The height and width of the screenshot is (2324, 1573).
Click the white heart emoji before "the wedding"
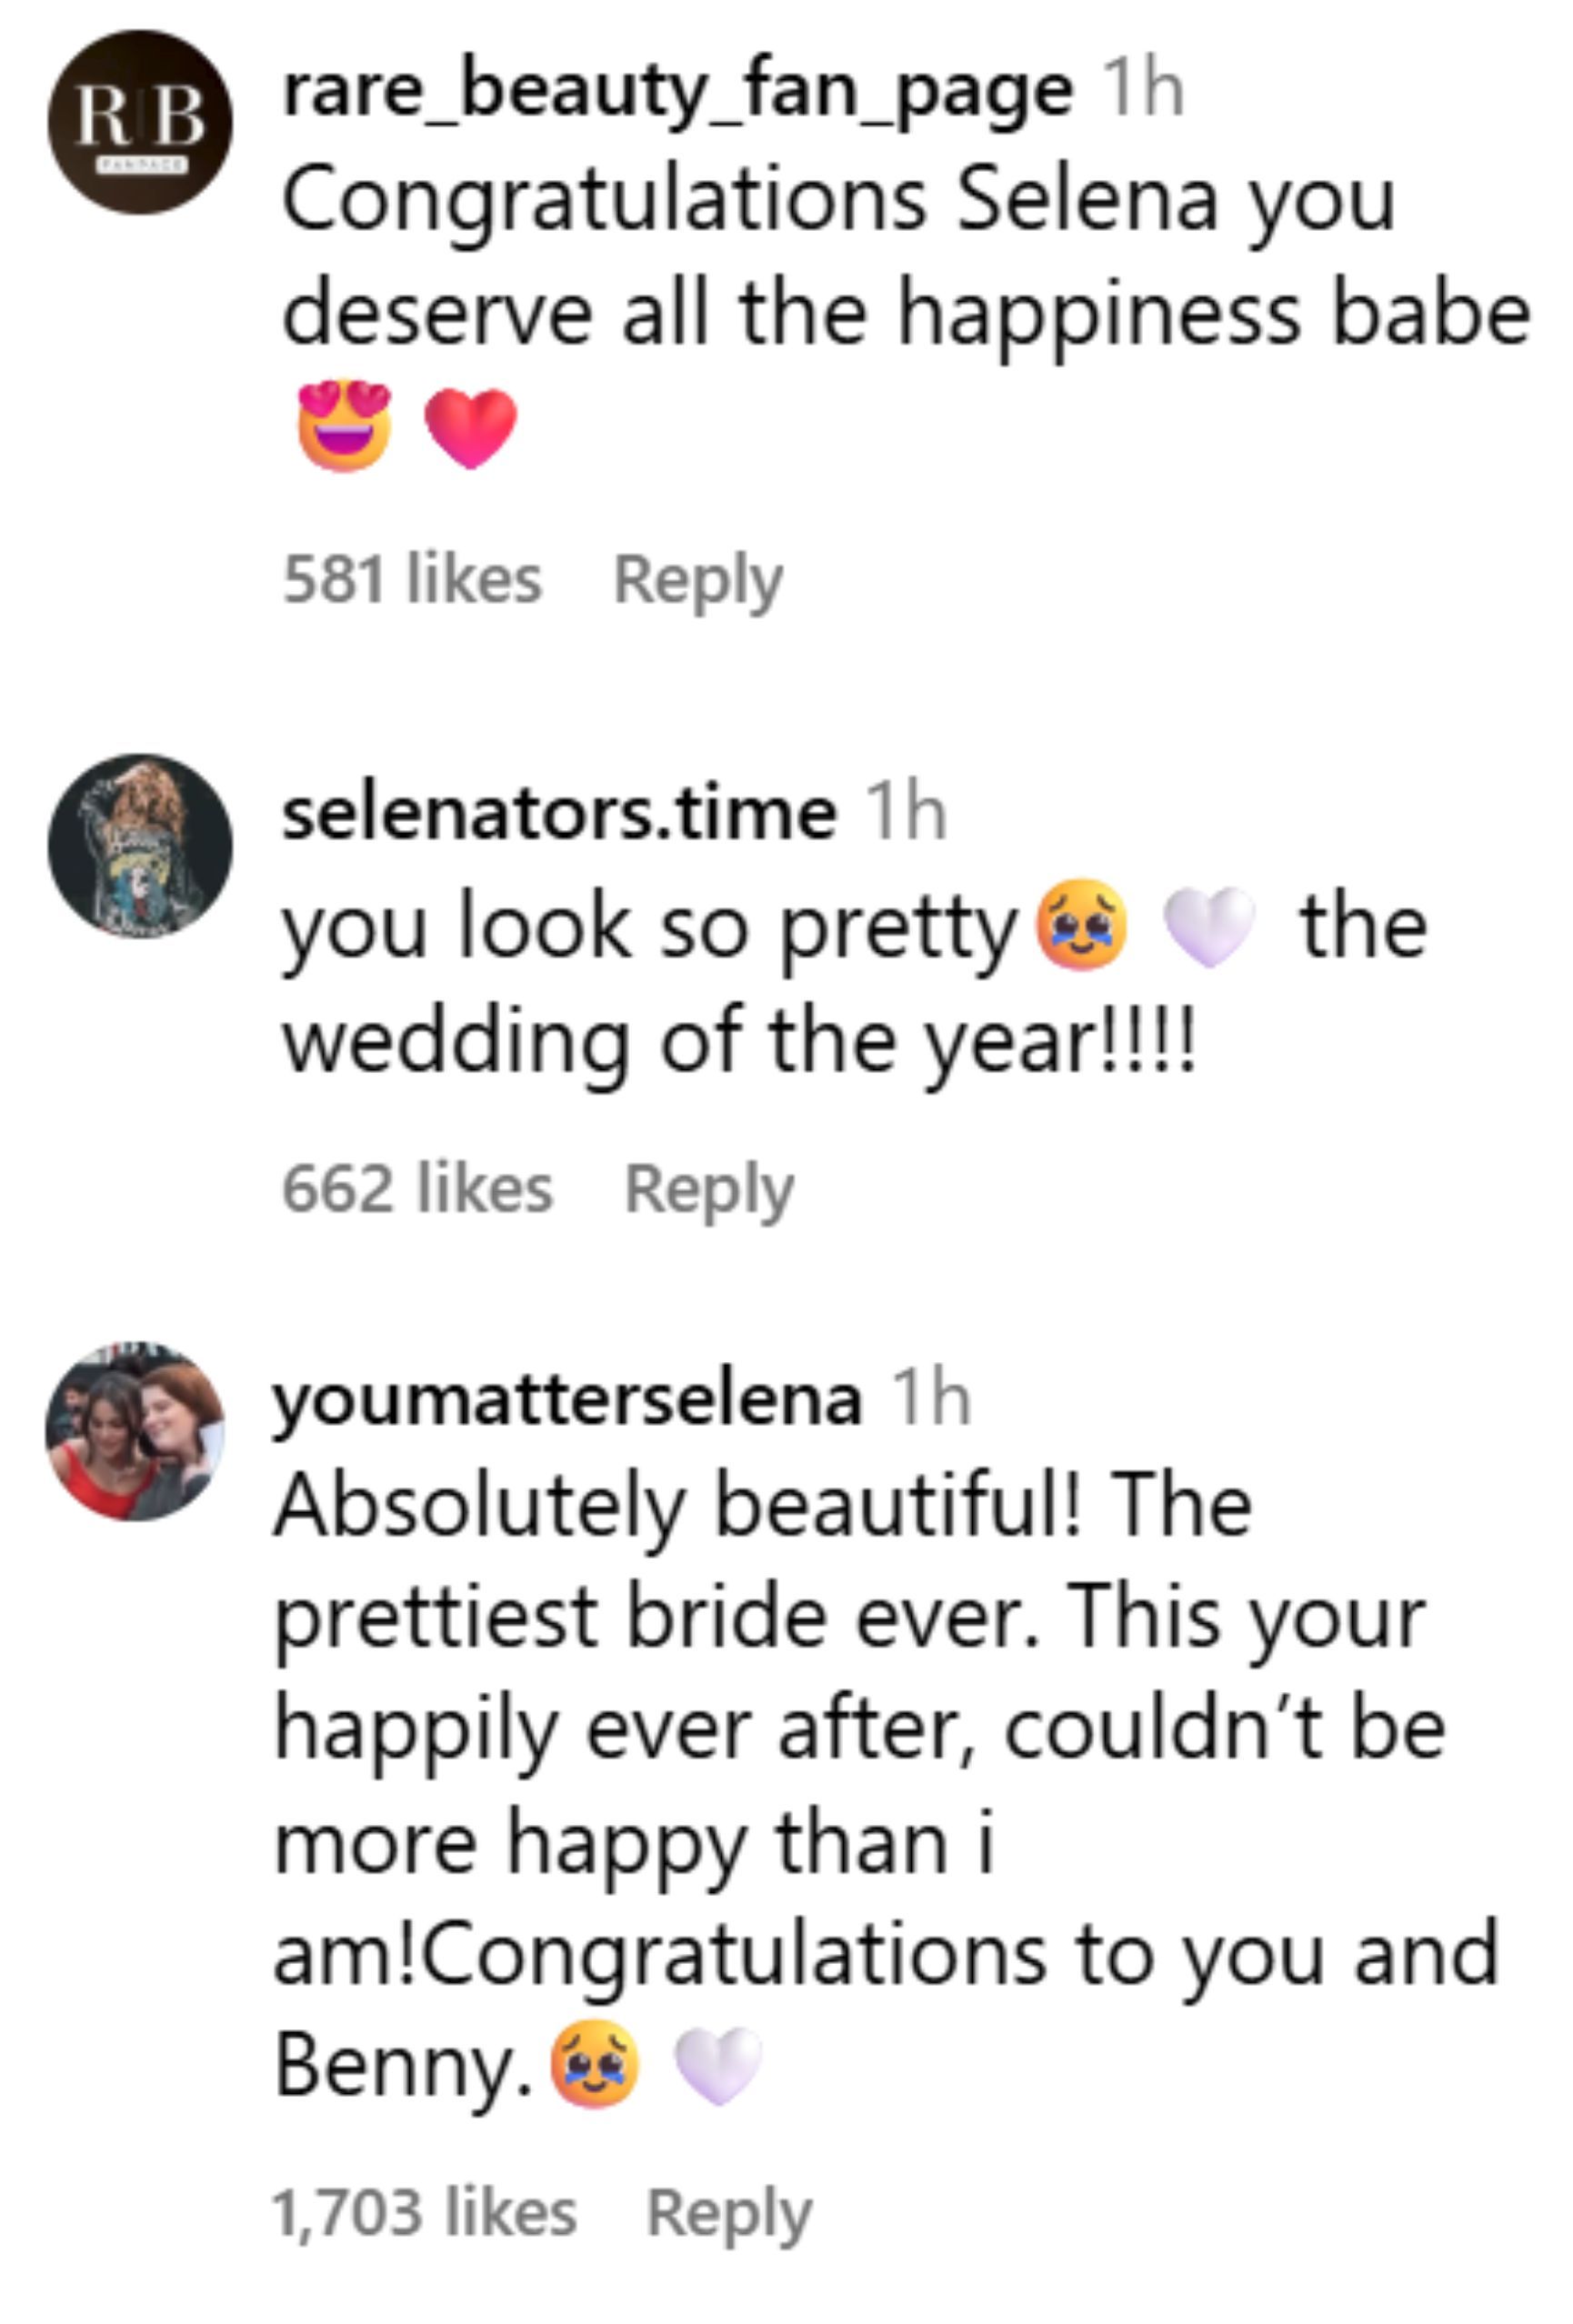(1210, 927)
